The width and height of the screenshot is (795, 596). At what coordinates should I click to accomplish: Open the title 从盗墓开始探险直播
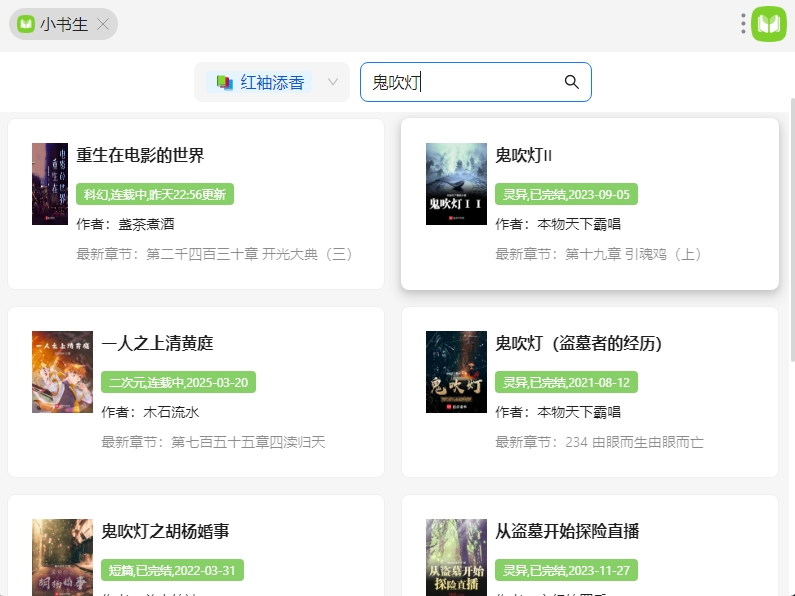[x=567, y=531]
